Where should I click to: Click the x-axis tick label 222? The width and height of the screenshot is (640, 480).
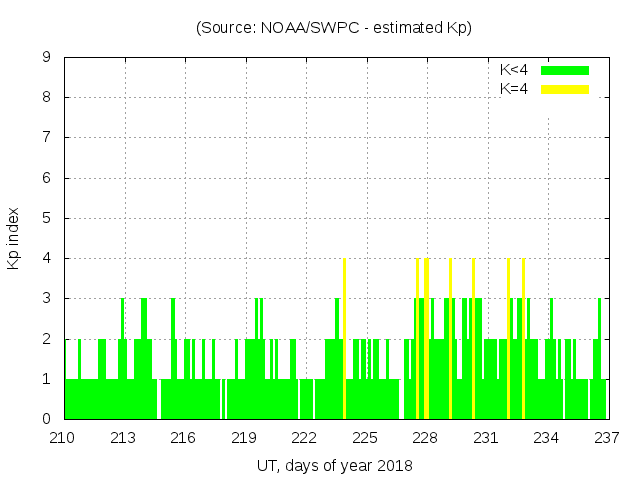coord(305,438)
